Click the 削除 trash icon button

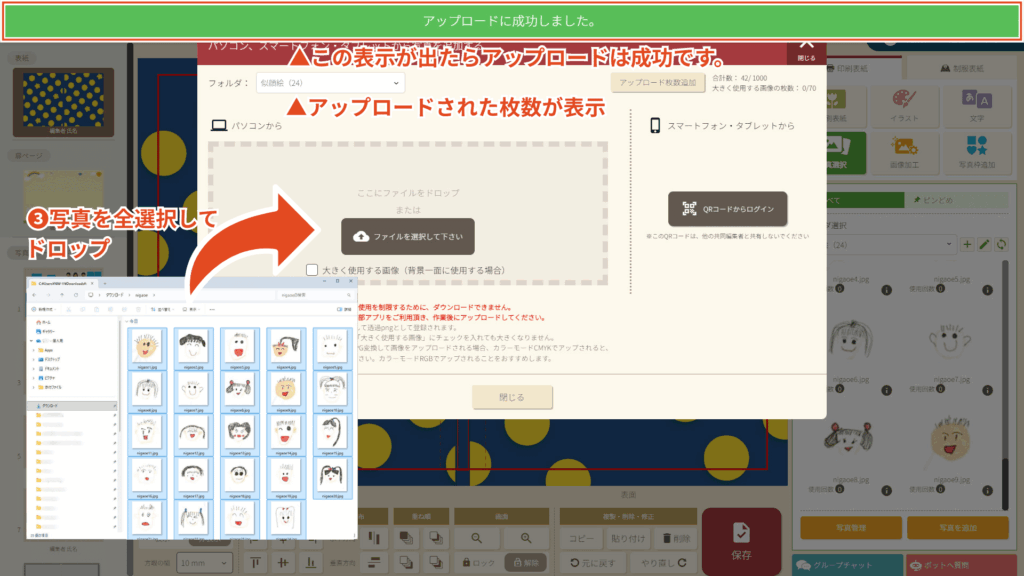point(673,539)
